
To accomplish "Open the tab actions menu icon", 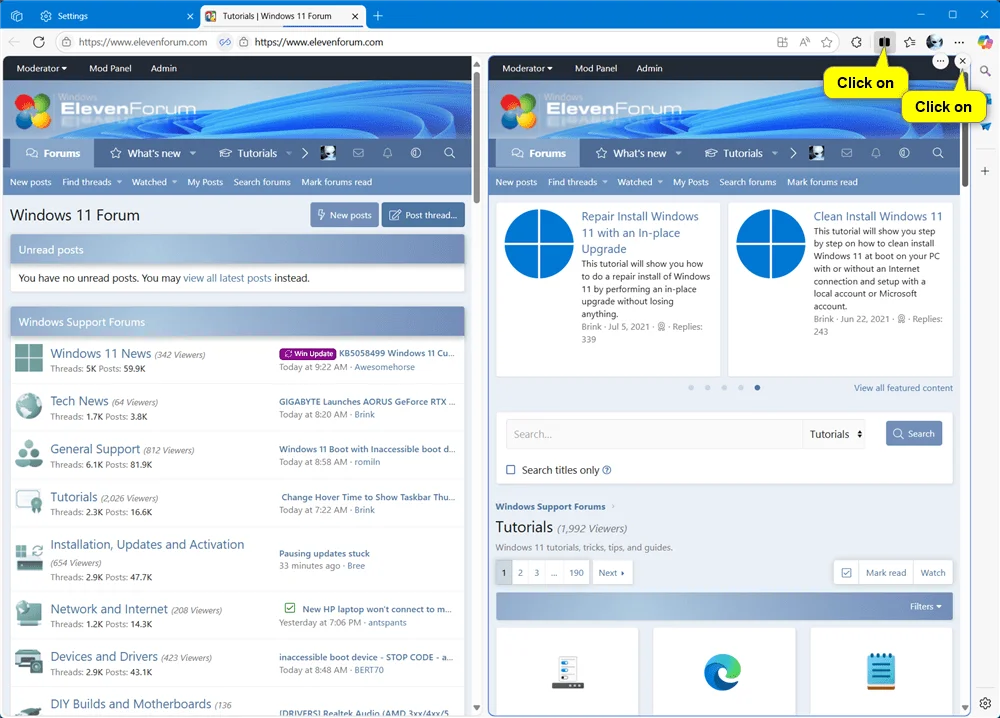I will 17,16.
